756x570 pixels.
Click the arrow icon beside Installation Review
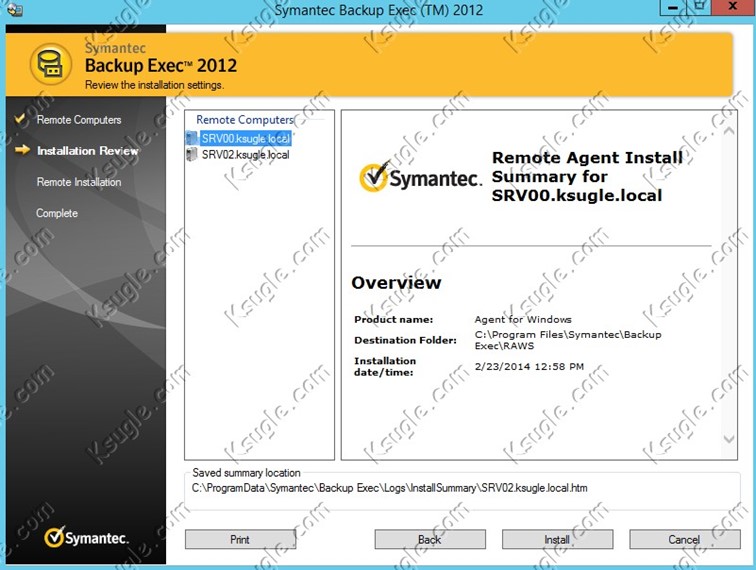pos(22,150)
